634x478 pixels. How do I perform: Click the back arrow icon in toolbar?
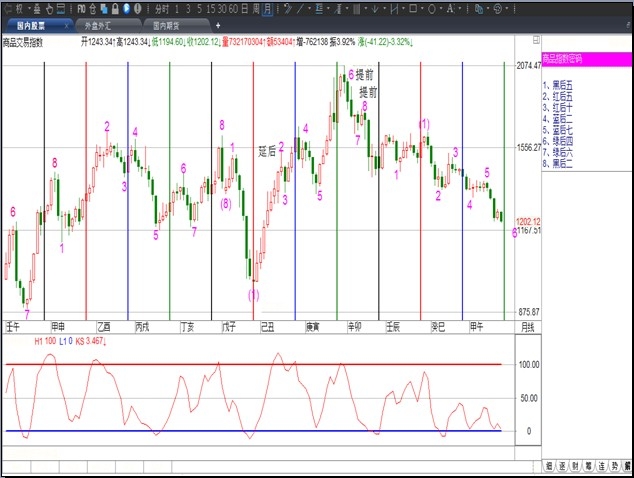tap(8, 8)
